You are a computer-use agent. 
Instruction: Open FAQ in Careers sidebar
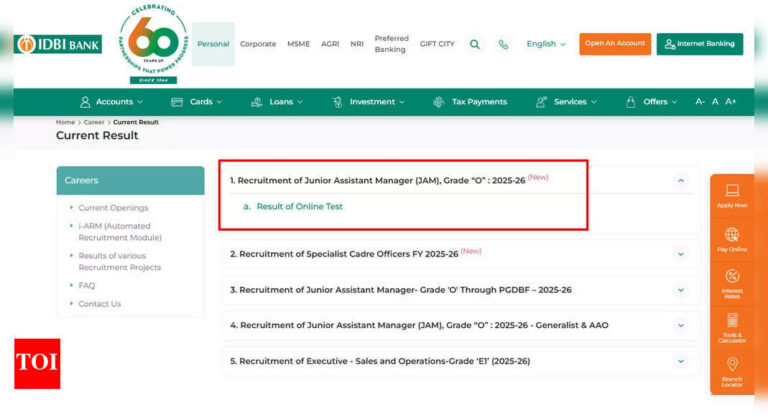(x=87, y=286)
